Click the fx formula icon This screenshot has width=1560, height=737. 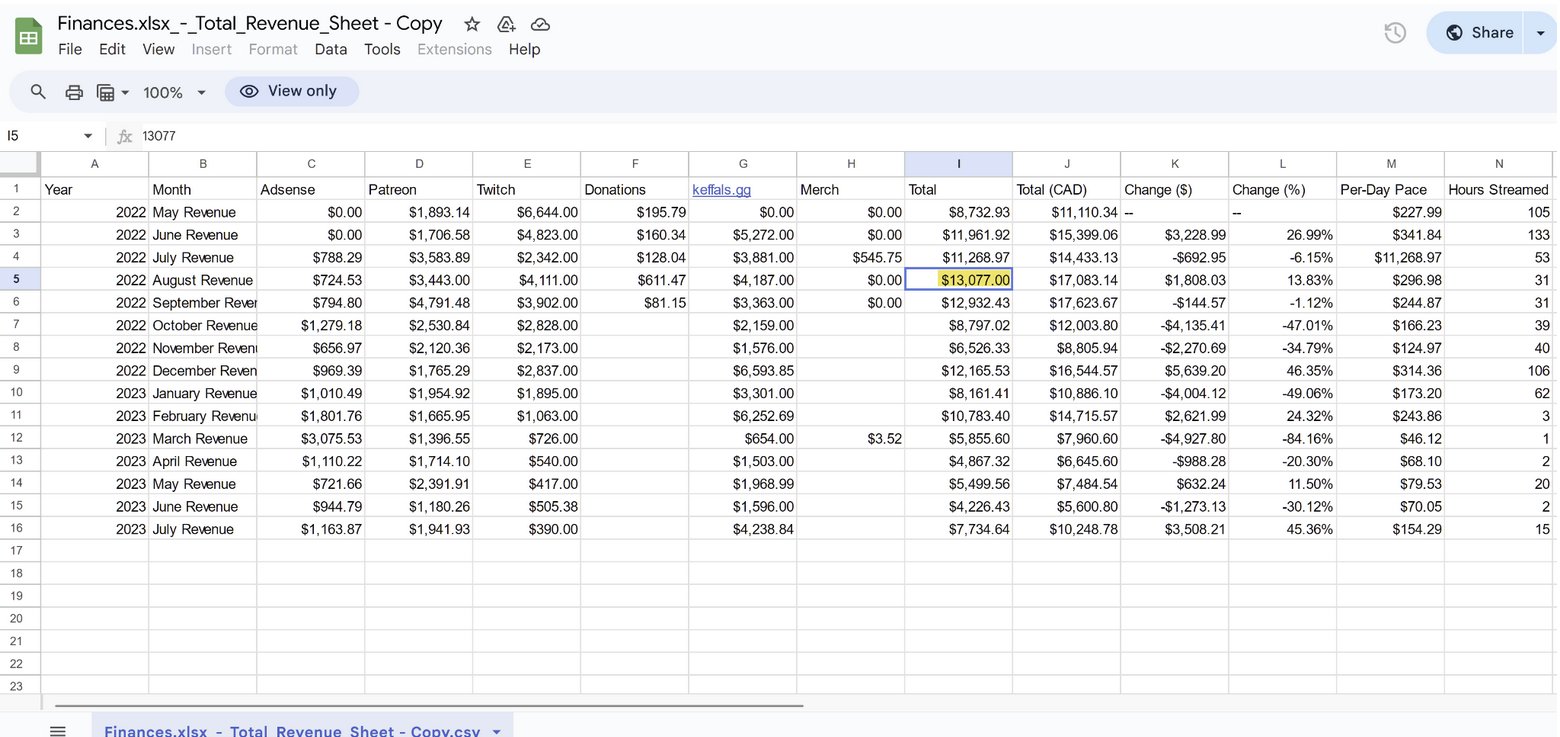click(125, 136)
